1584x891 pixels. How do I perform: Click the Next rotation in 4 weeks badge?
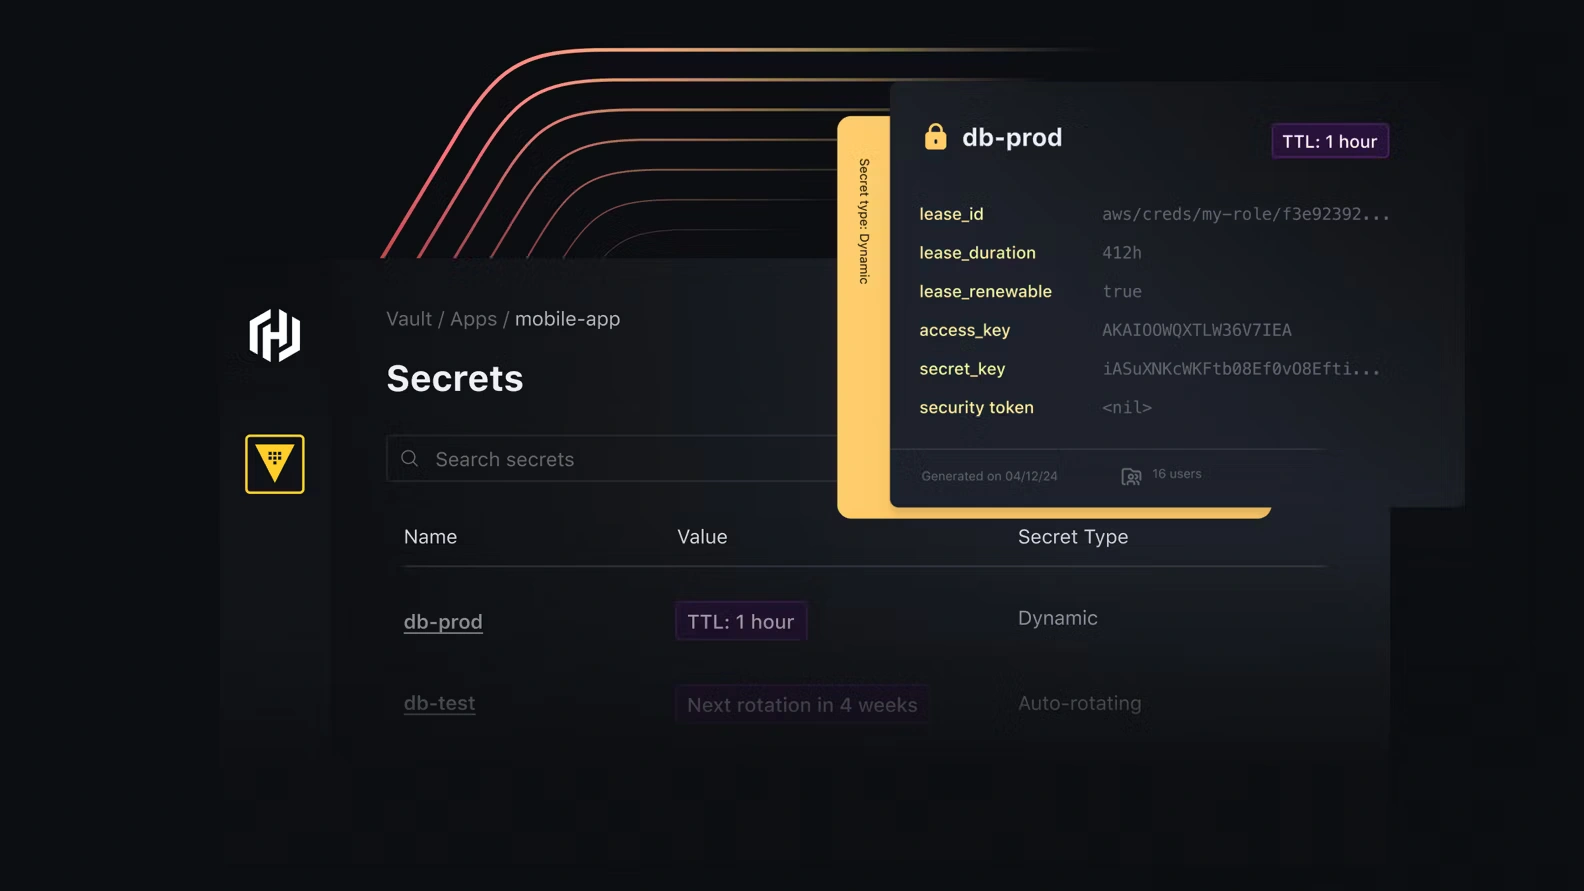point(801,705)
